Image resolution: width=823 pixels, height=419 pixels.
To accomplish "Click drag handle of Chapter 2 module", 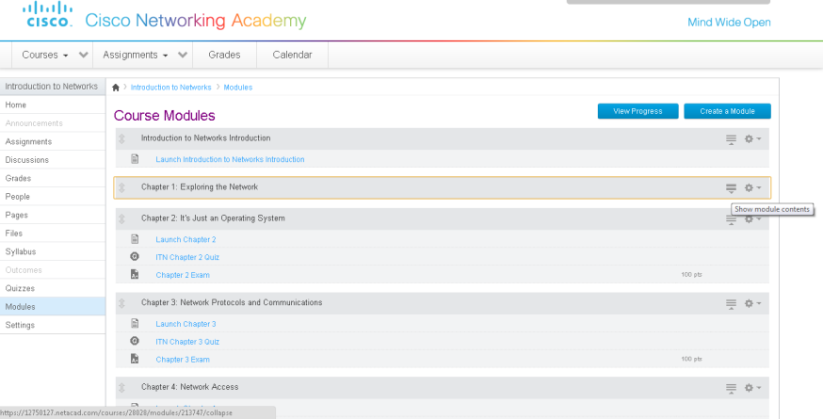I will (x=122, y=218).
